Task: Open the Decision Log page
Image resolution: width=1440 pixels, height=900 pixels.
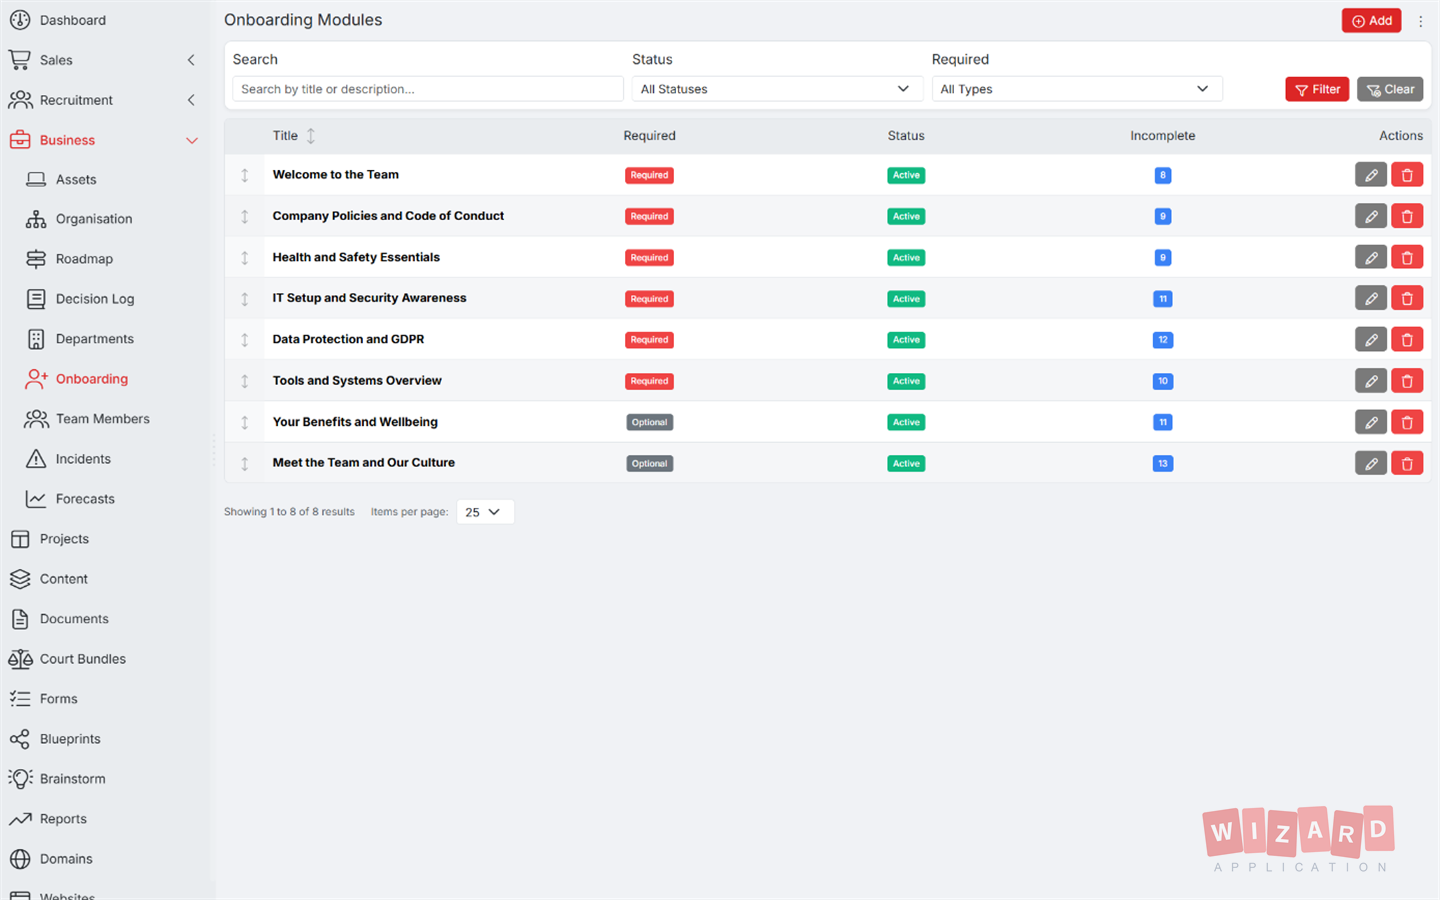Action: [x=94, y=299]
